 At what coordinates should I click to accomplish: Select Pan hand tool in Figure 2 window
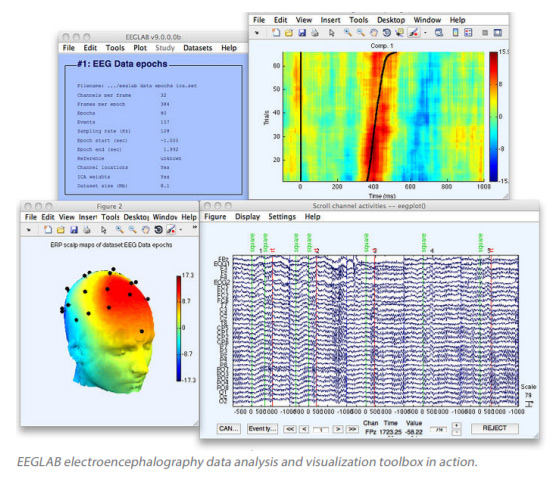pos(145,230)
